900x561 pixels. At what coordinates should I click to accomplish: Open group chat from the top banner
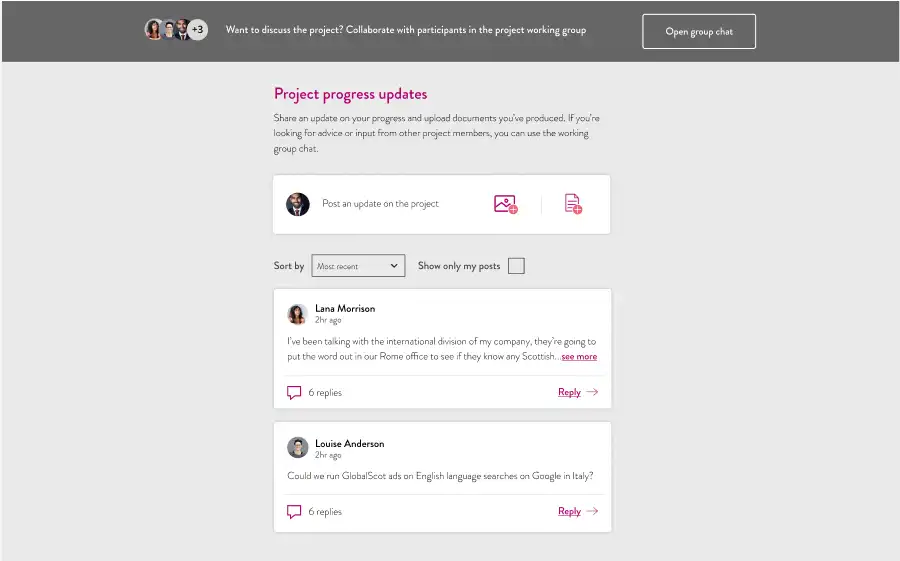coord(699,32)
